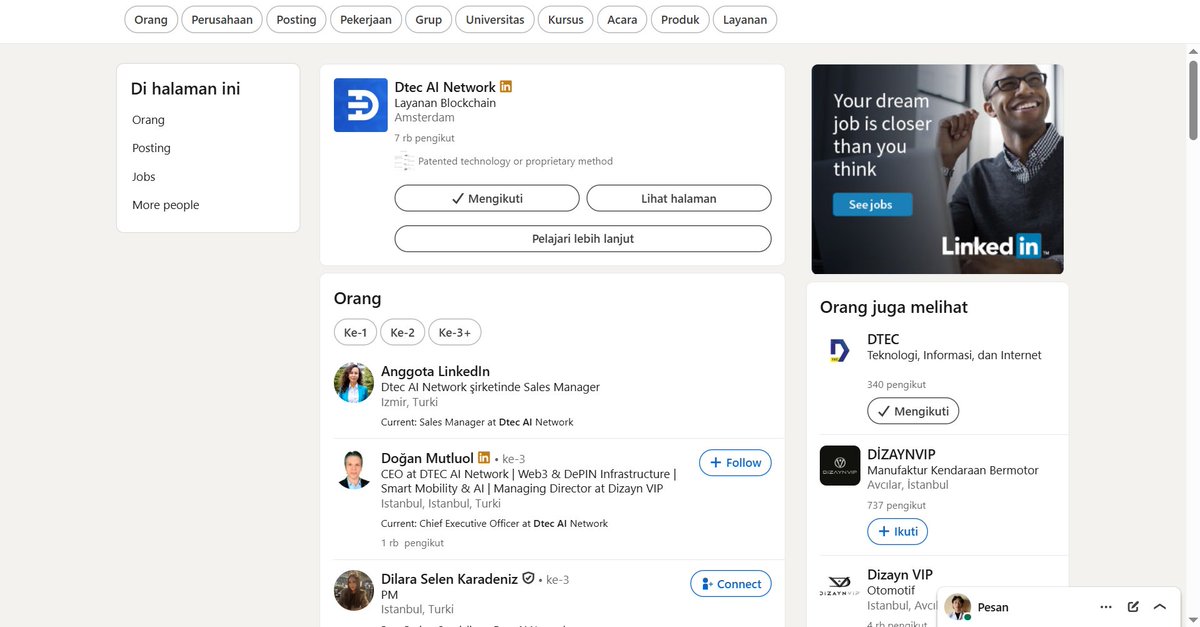Filter results by Acara
The width and height of the screenshot is (1200, 627).
coord(622,20)
